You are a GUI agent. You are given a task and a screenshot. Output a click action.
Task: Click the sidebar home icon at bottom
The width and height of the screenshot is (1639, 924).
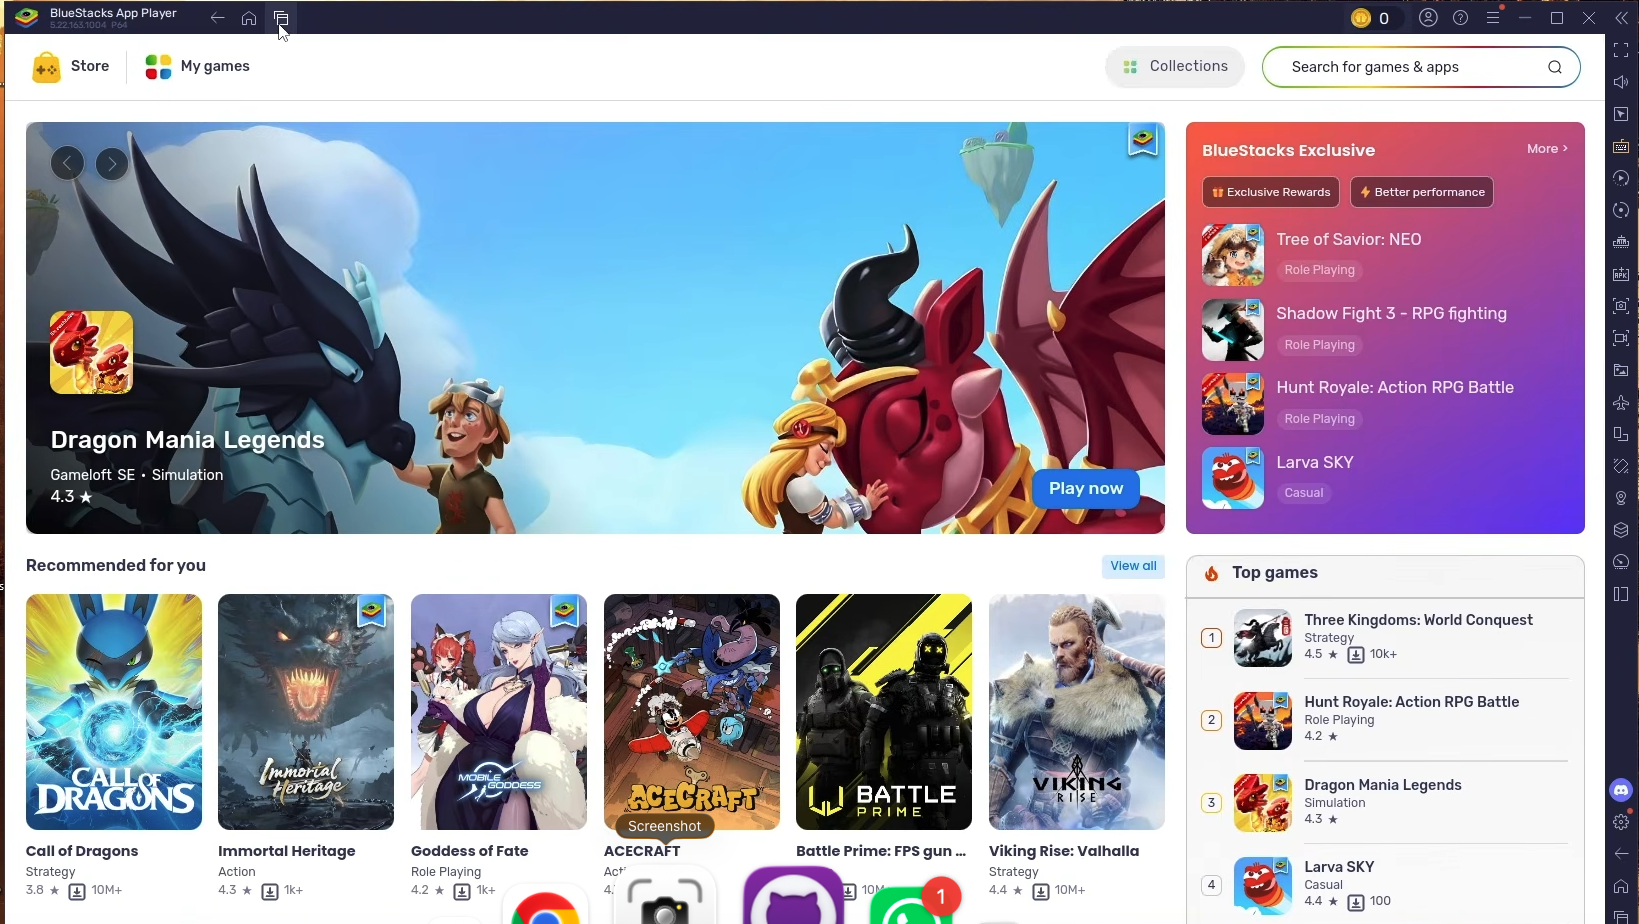[x=1621, y=886]
